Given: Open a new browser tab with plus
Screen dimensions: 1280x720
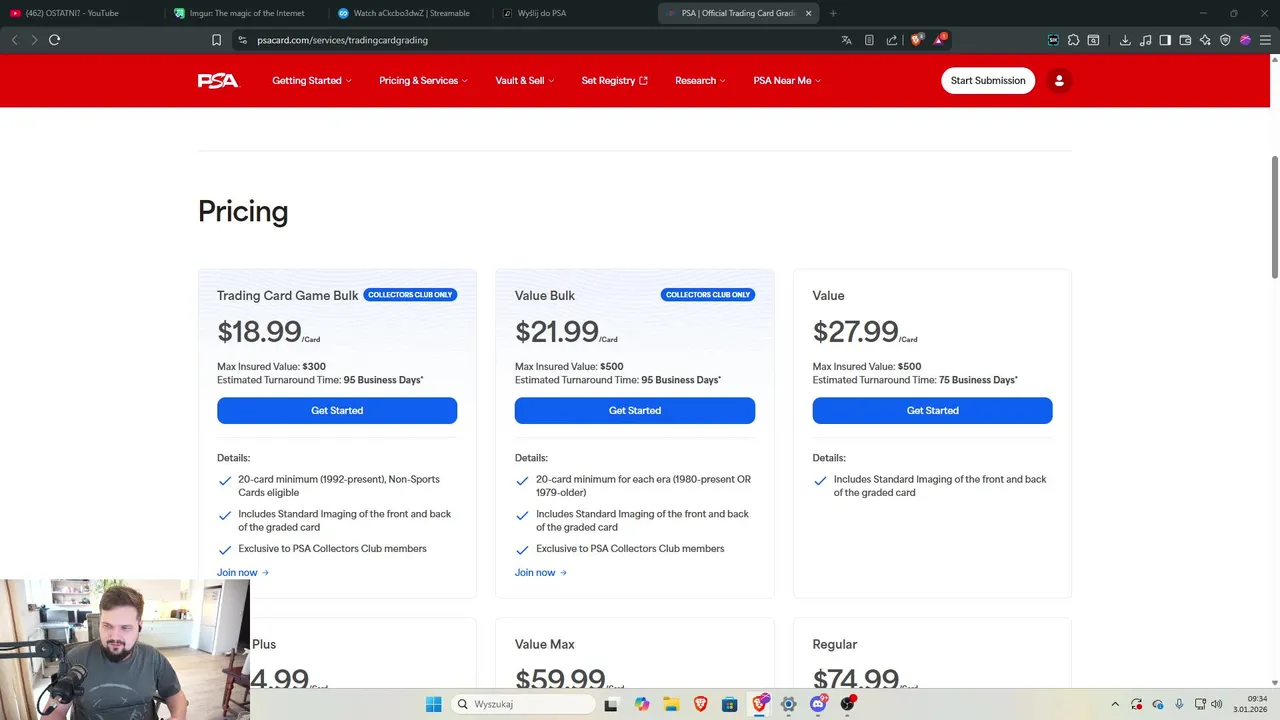Looking at the screenshot, I should tap(833, 13).
